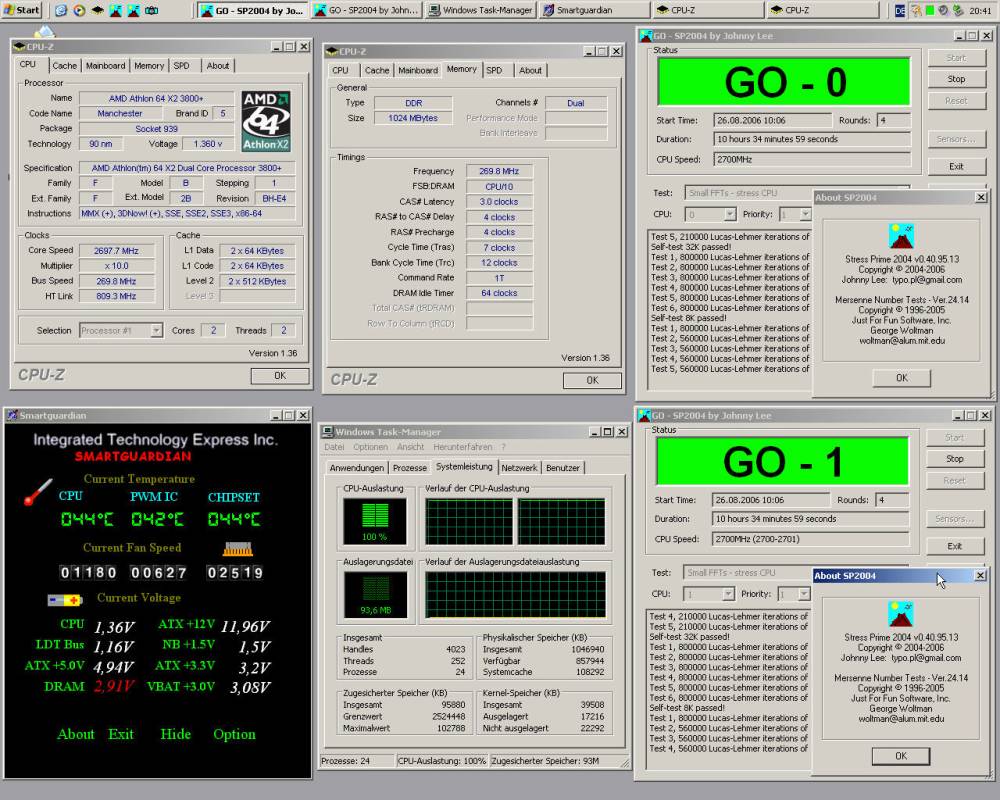This screenshot has width=1000, height=800.
Task: Click the green GO - 0 status banner
Action: [784, 82]
